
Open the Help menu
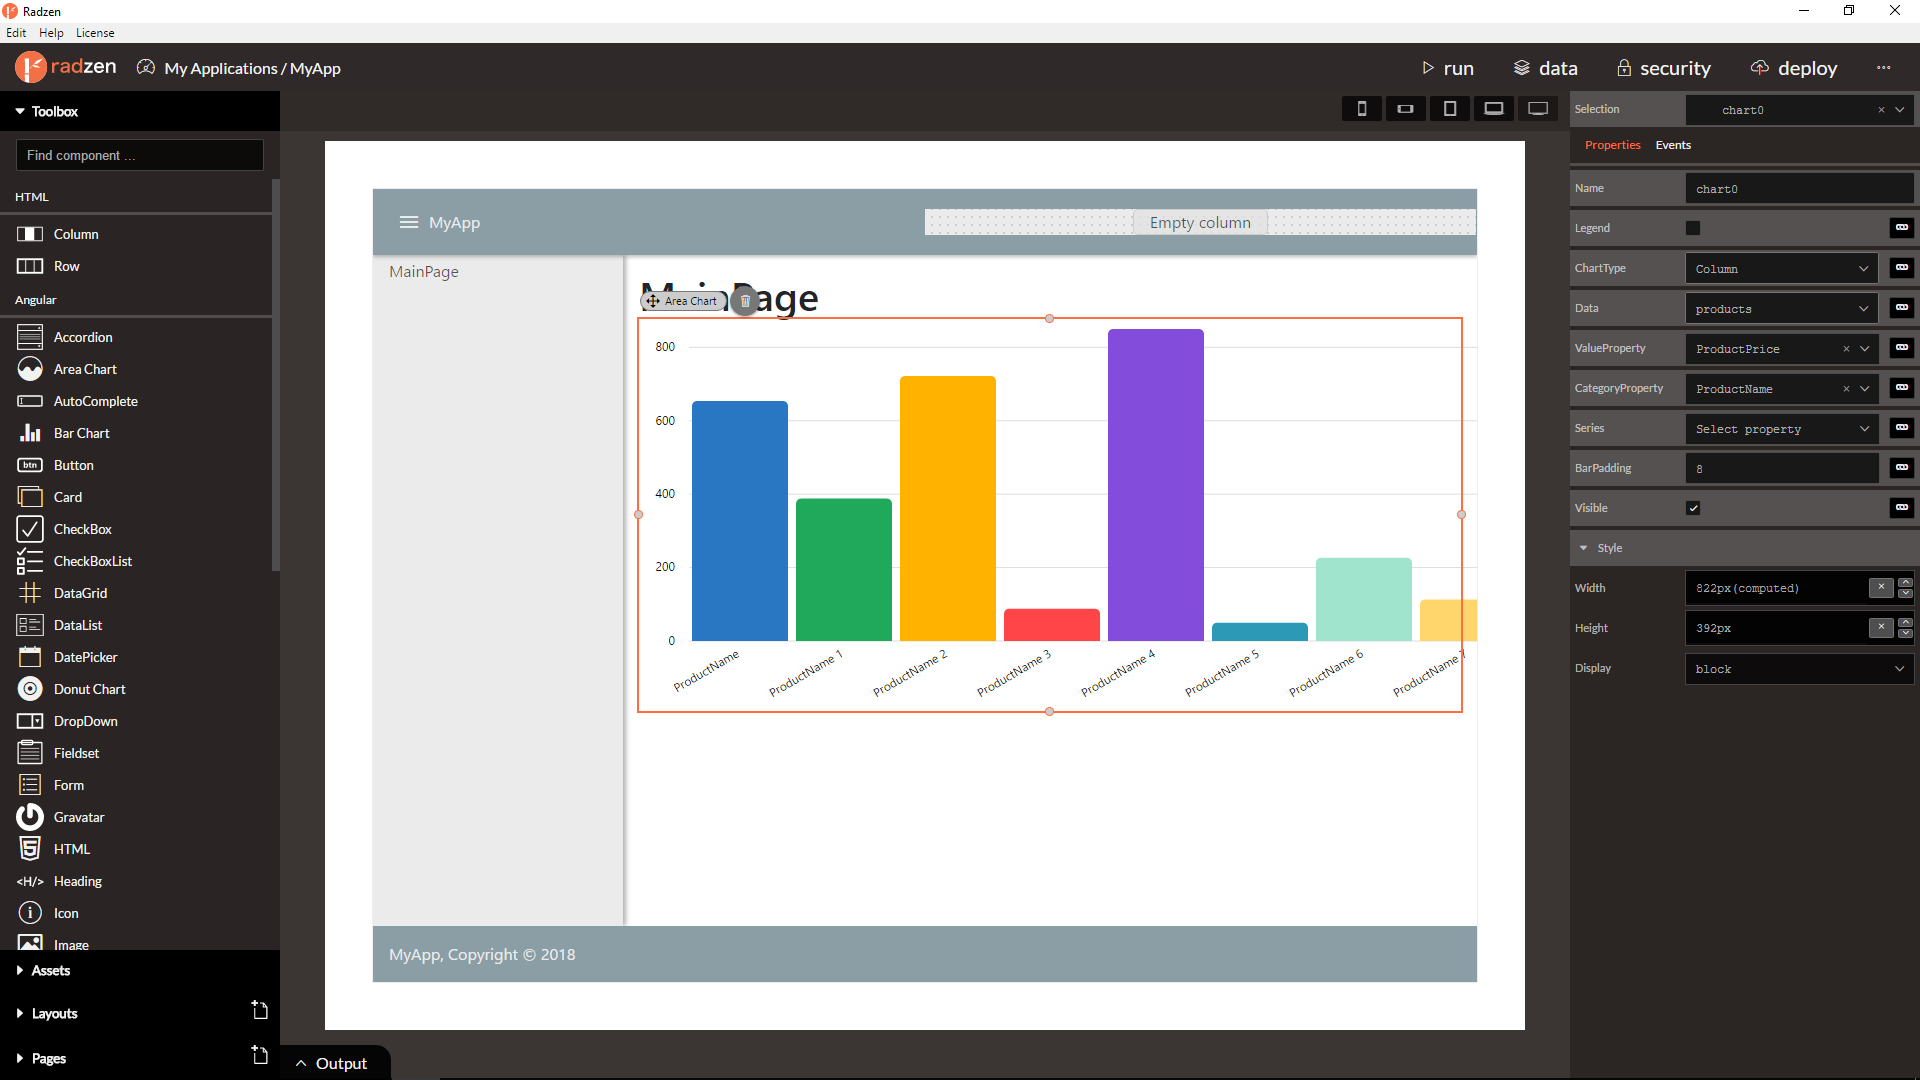51,33
